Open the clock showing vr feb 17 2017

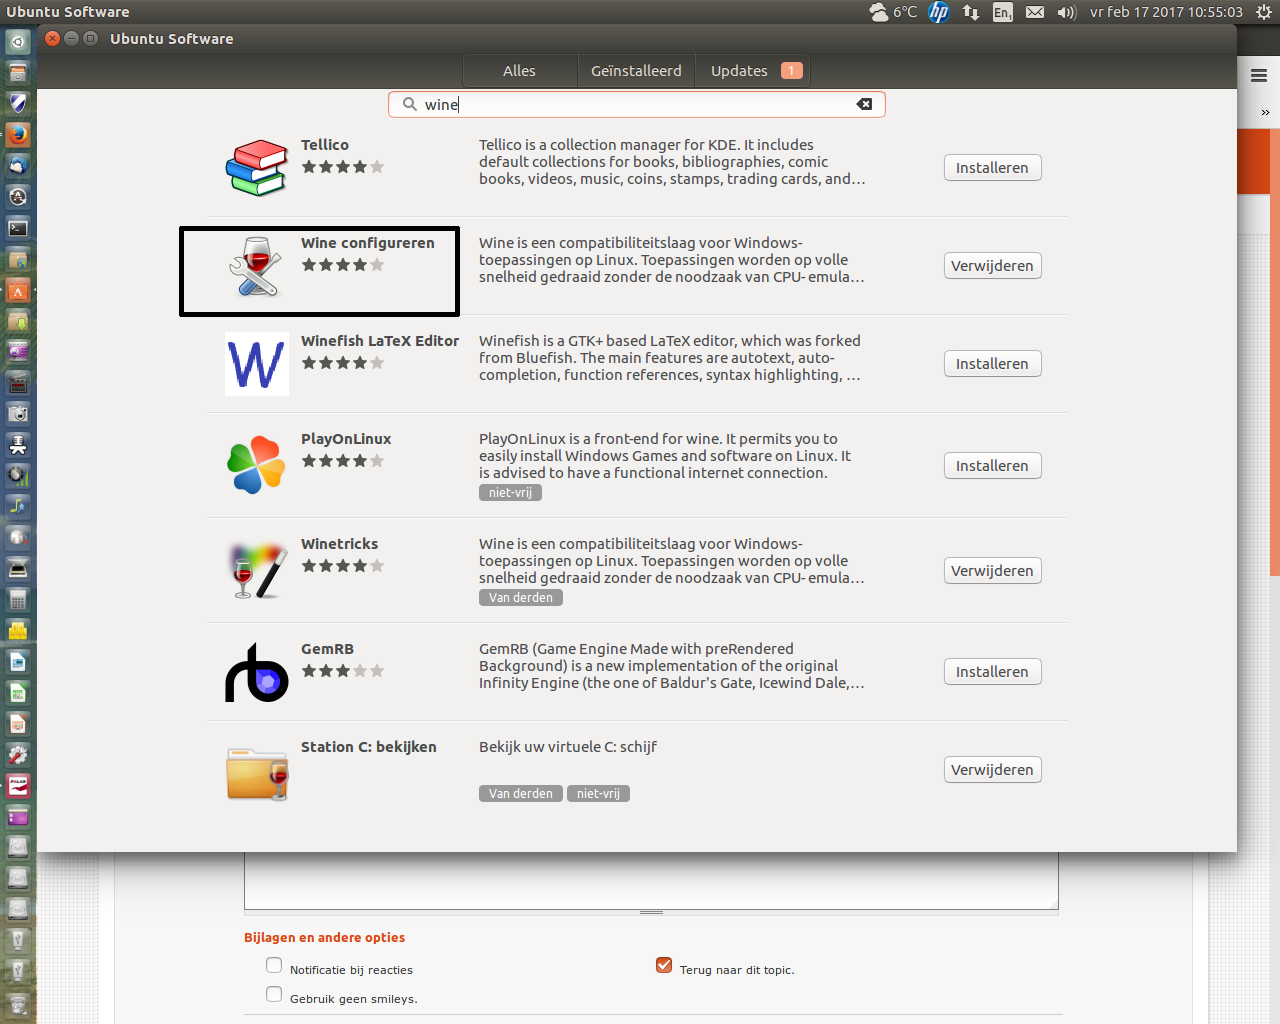[1166, 12]
